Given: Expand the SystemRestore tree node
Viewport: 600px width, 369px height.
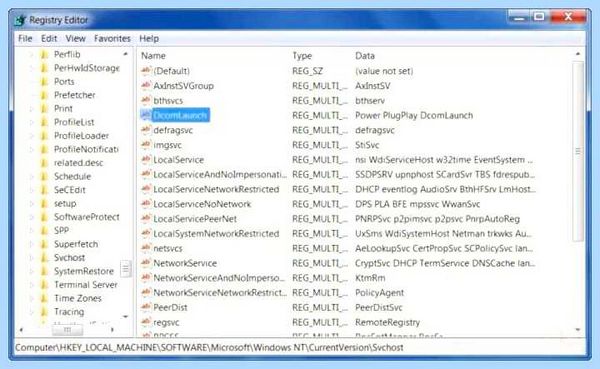Looking at the screenshot, I should click(x=31, y=271).
